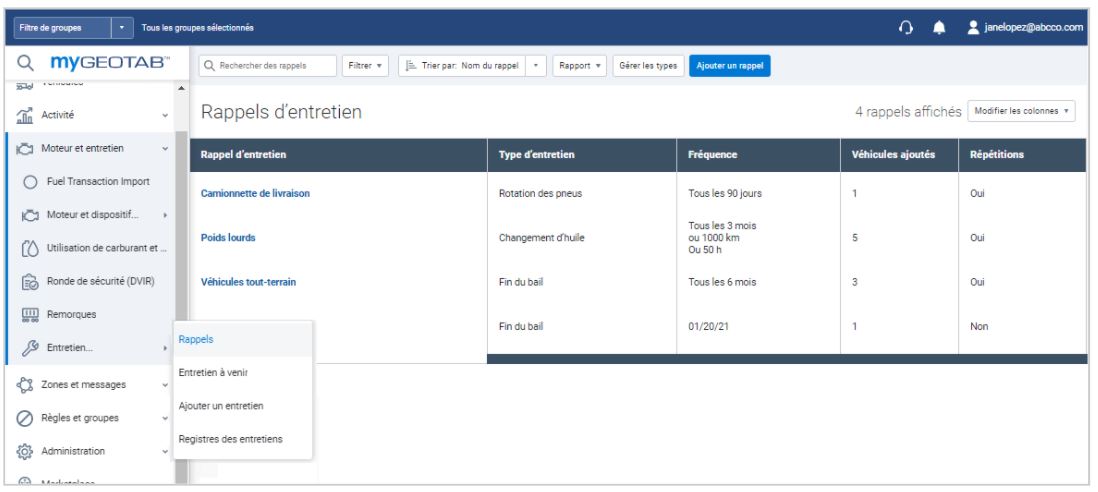1098x492 pixels.
Task: Select Entretien à venir from submenu
Action: click(212, 373)
